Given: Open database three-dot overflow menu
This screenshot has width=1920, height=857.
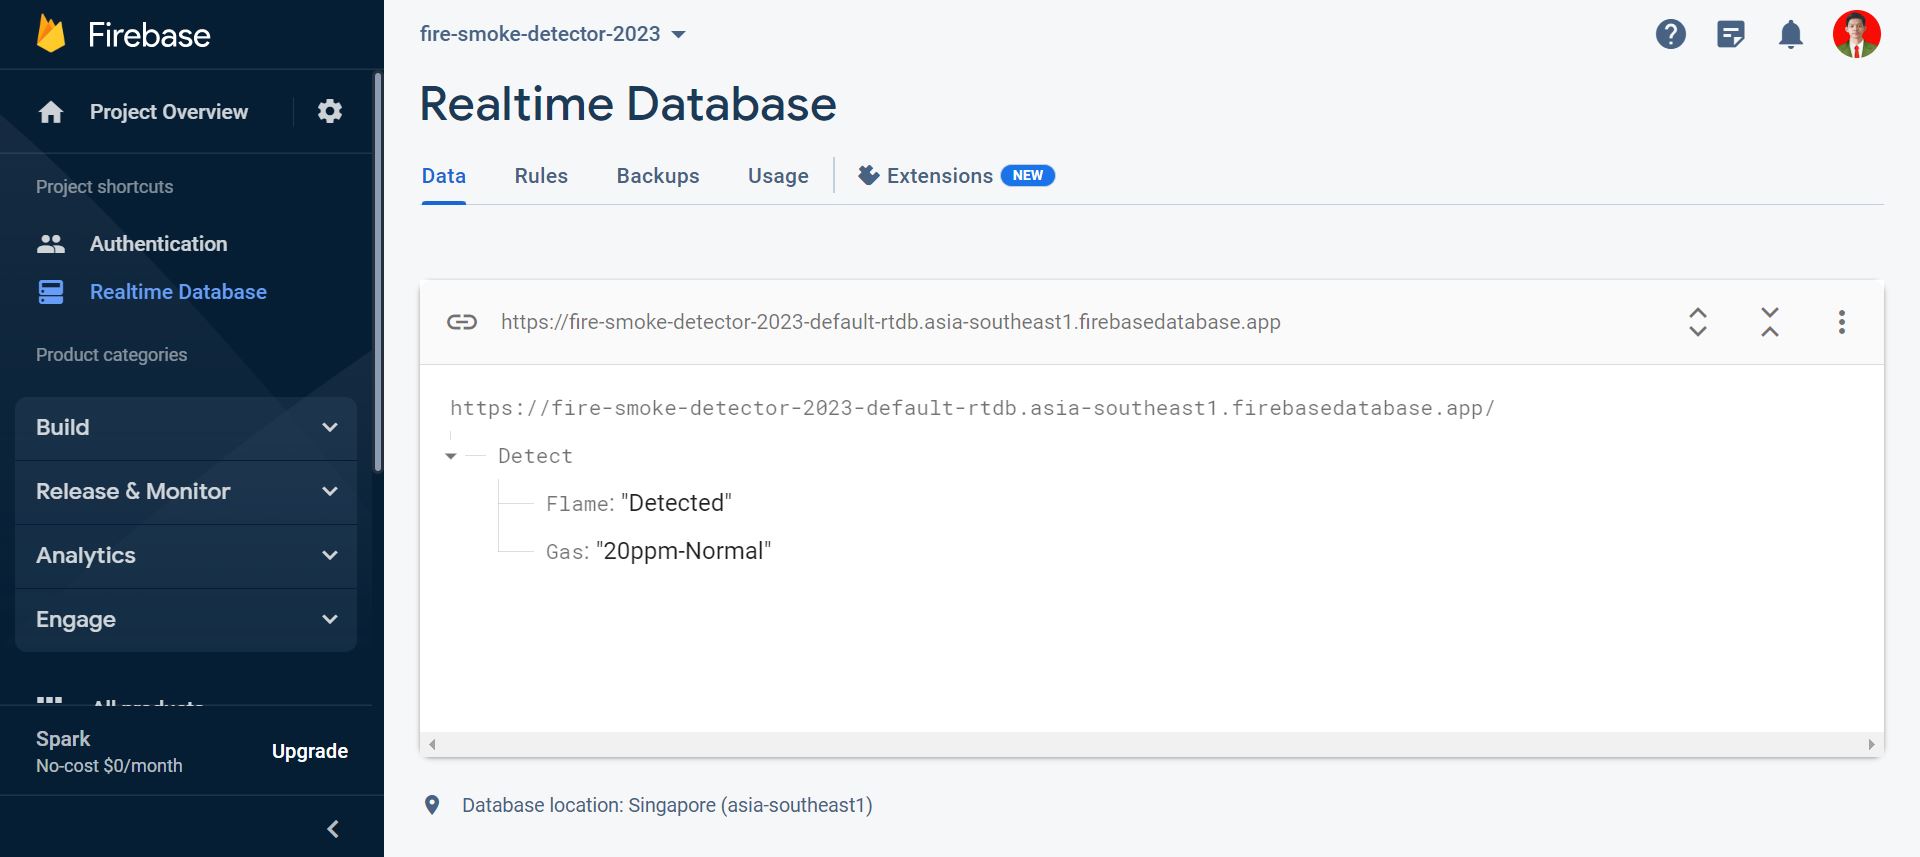Looking at the screenshot, I should (x=1842, y=322).
